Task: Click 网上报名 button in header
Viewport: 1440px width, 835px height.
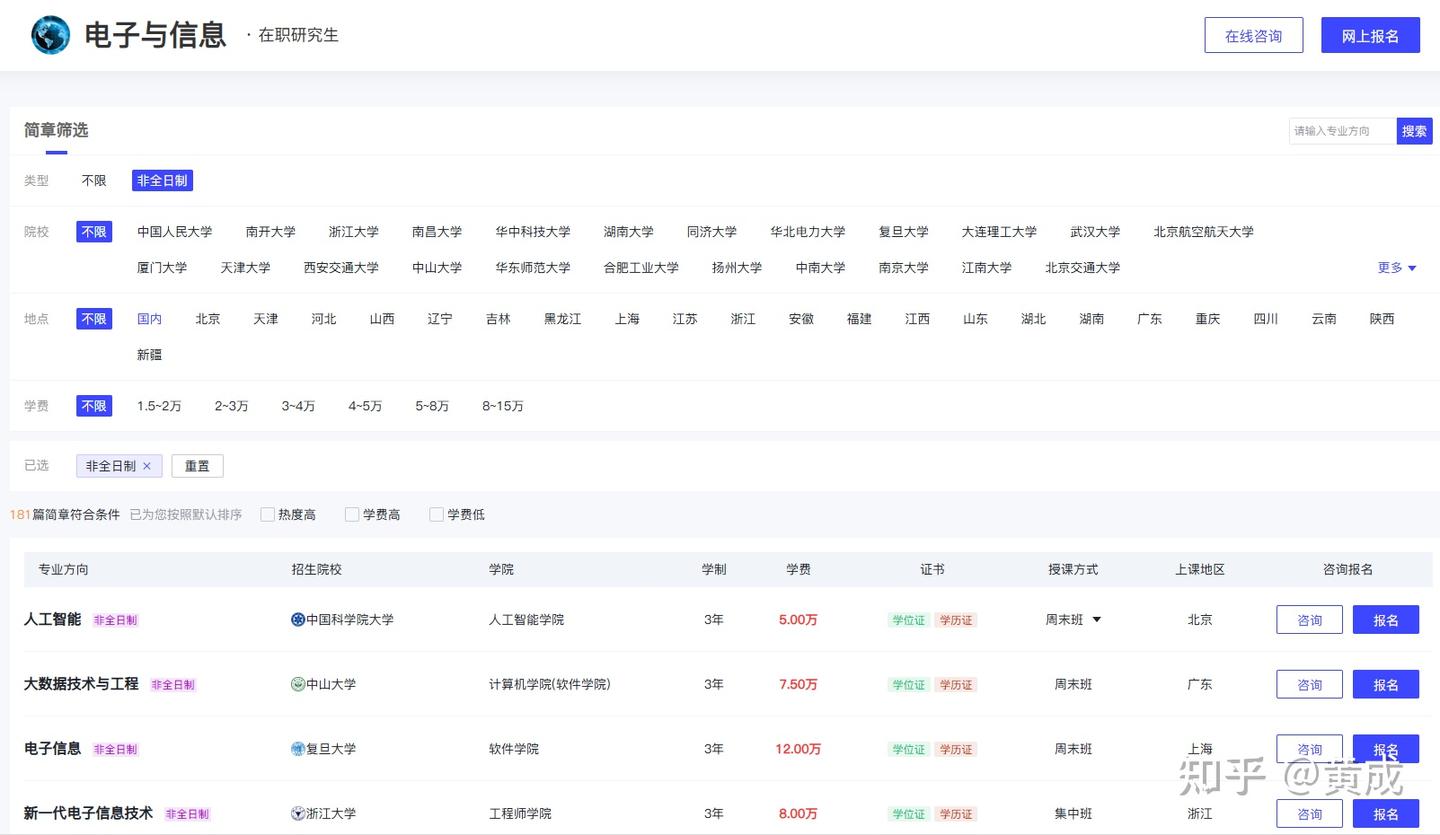Action: click(1370, 35)
